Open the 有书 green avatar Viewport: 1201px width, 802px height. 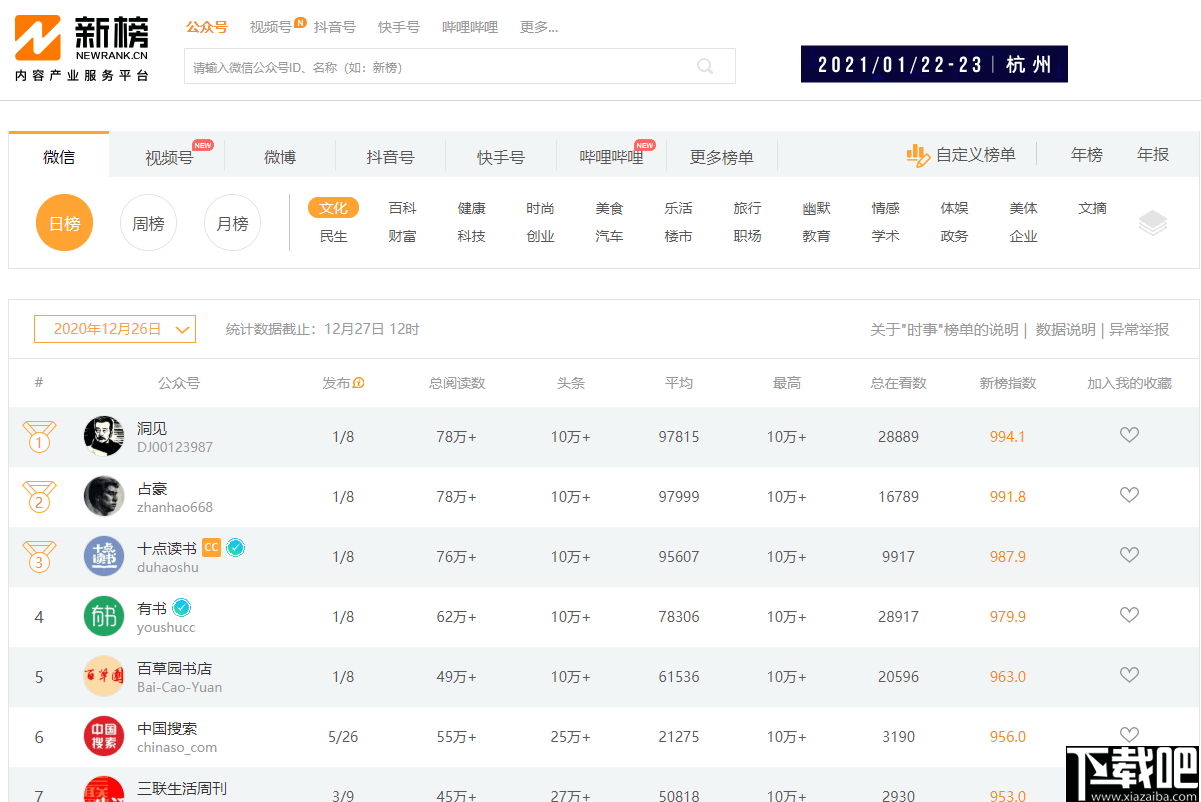click(104, 616)
